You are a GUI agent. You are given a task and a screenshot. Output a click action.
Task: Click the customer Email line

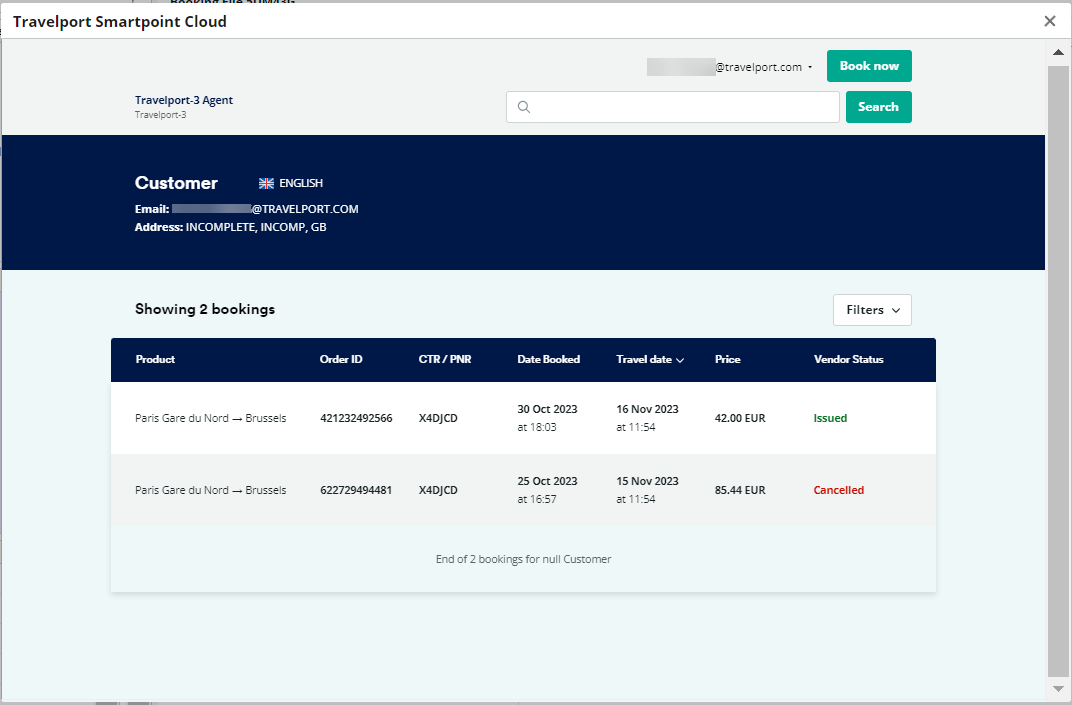(x=247, y=209)
